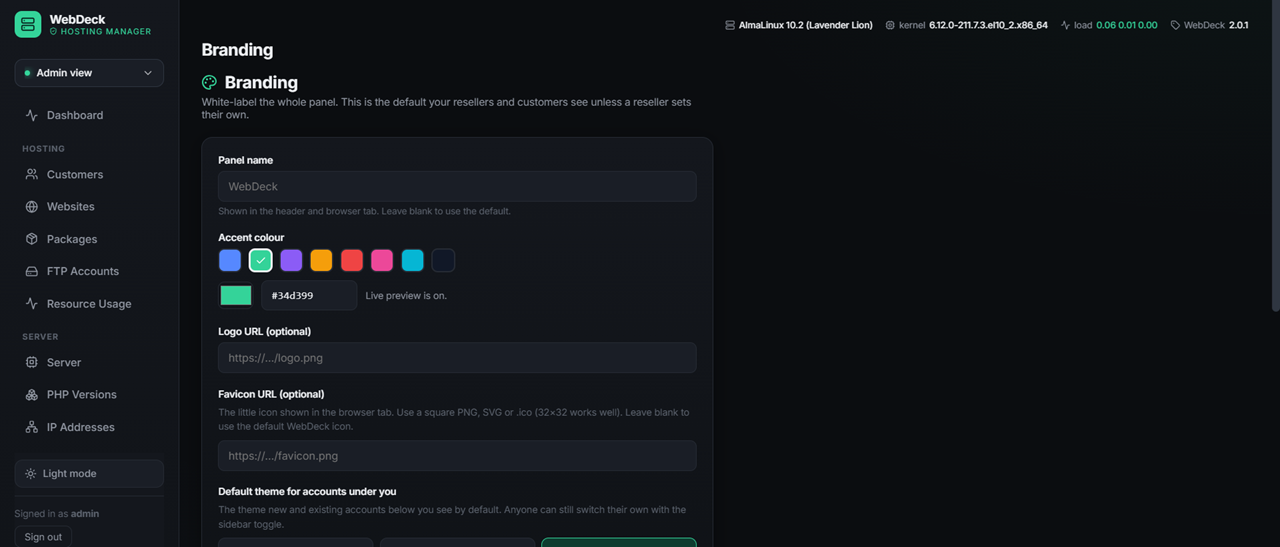Viewport: 1280px width, 547px height.
Task: Click the Websites globe icon
Action: pos(32,207)
